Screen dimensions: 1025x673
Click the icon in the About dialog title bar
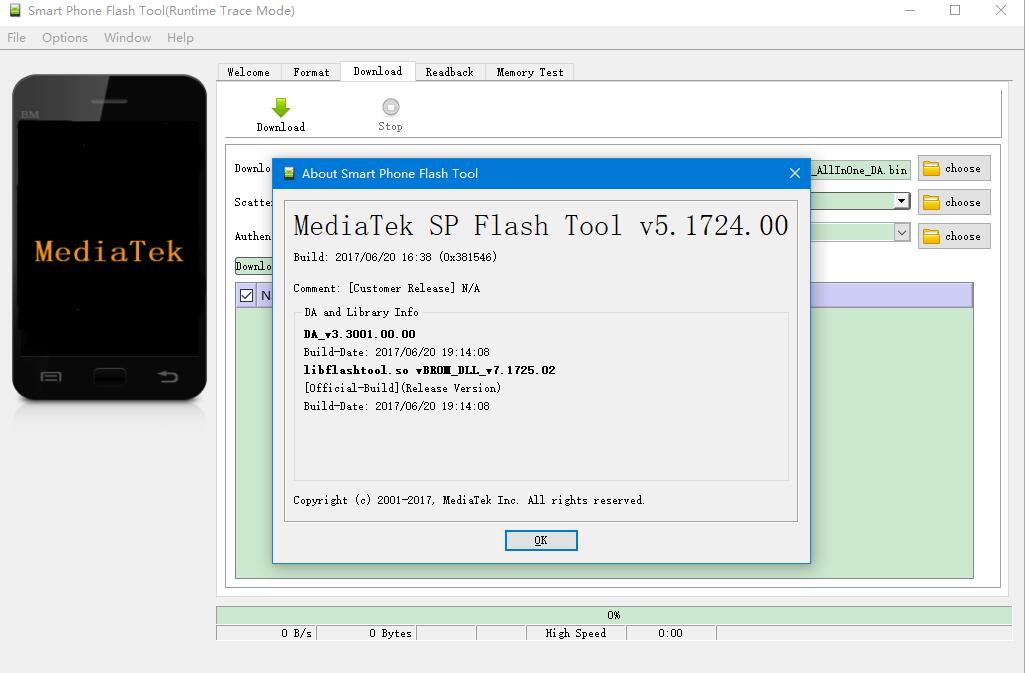tap(289, 173)
